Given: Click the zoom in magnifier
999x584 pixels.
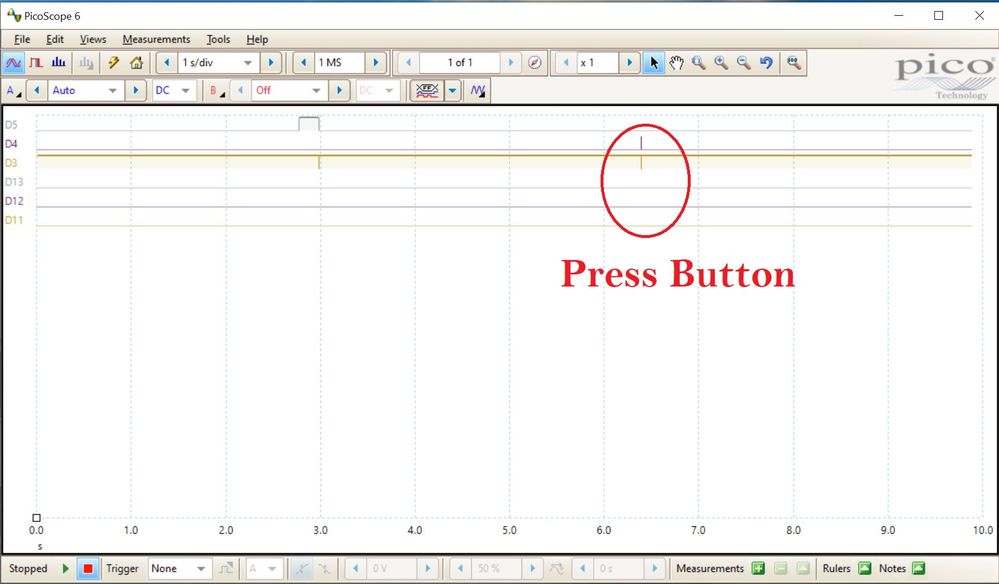Looking at the screenshot, I should [x=721, y=62].
